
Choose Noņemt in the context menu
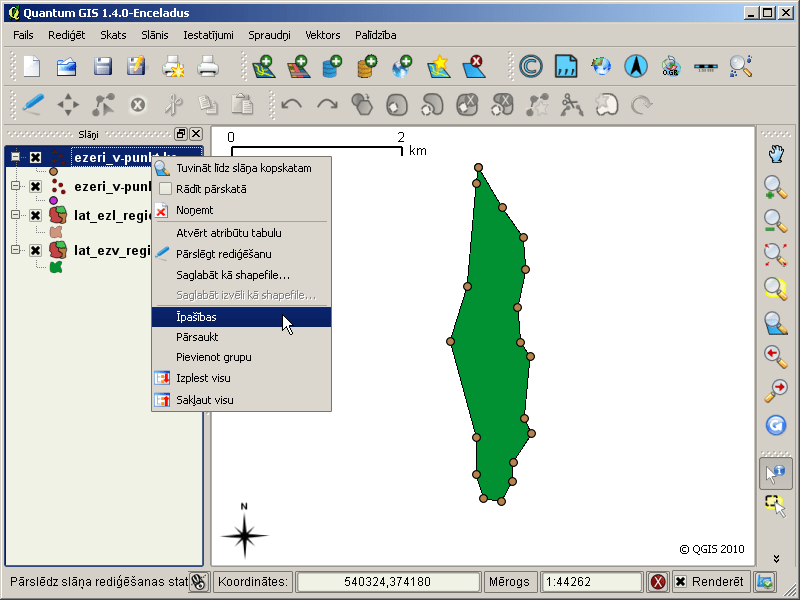point(241,210)
